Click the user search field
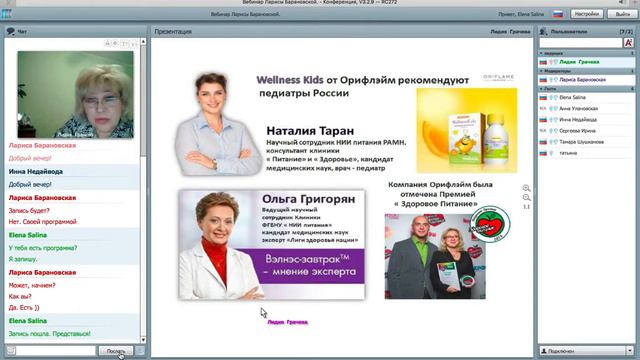 [x=581, y=42]
